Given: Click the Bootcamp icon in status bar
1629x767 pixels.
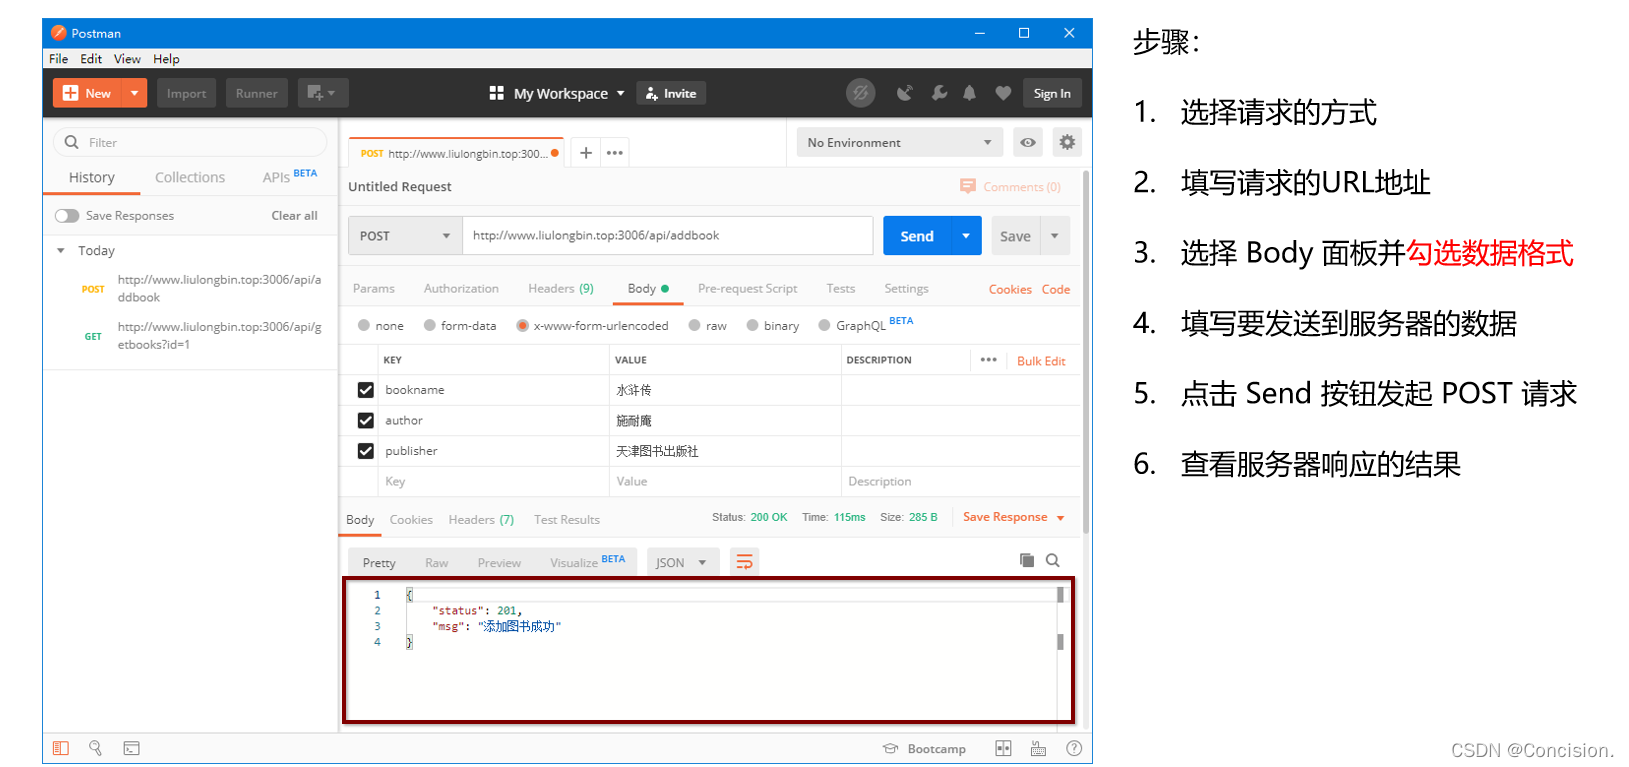Looking at the screenshot, I should tap(891, 748).
